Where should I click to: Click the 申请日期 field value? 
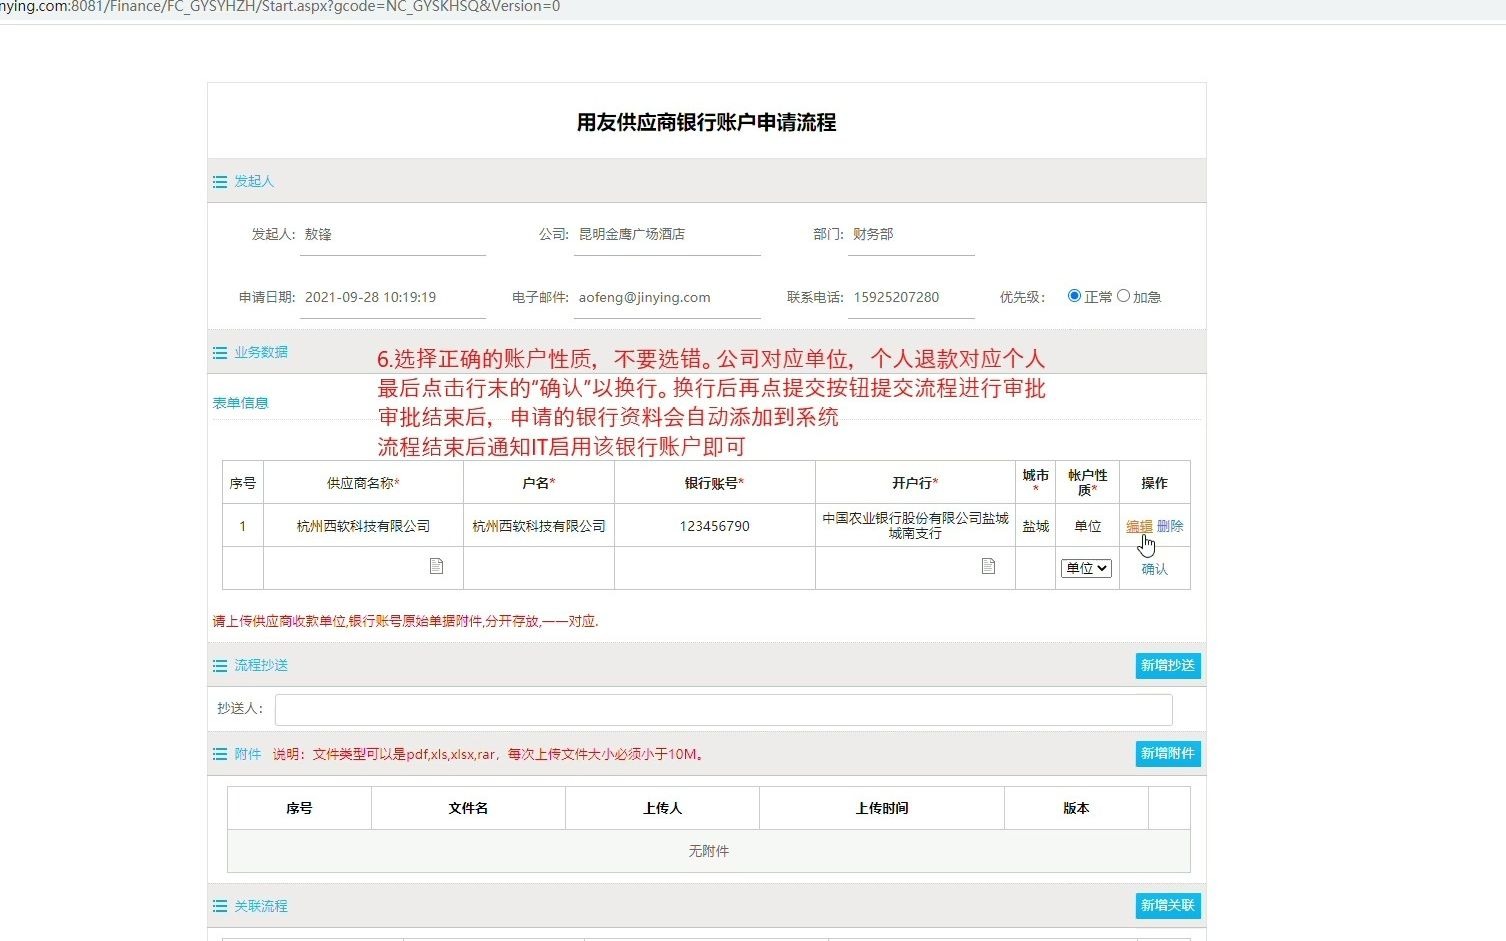coord(393,298)
